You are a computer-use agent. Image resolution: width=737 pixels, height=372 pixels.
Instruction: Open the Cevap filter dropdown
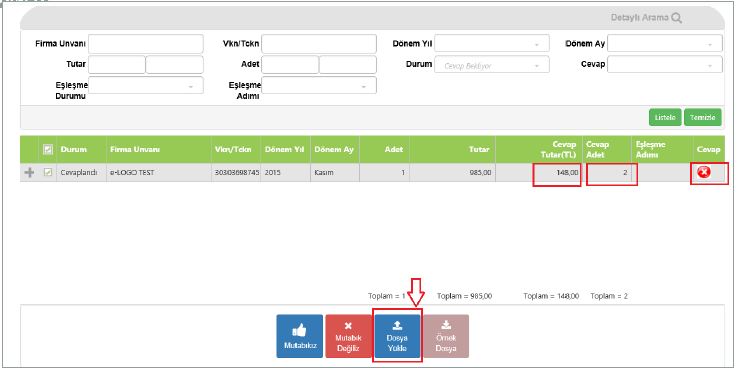[x=665, y=65]
